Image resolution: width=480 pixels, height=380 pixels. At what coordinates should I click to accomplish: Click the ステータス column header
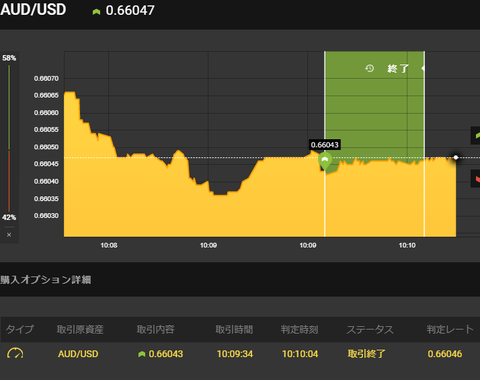pyautogui.click(x=370, y=329)
